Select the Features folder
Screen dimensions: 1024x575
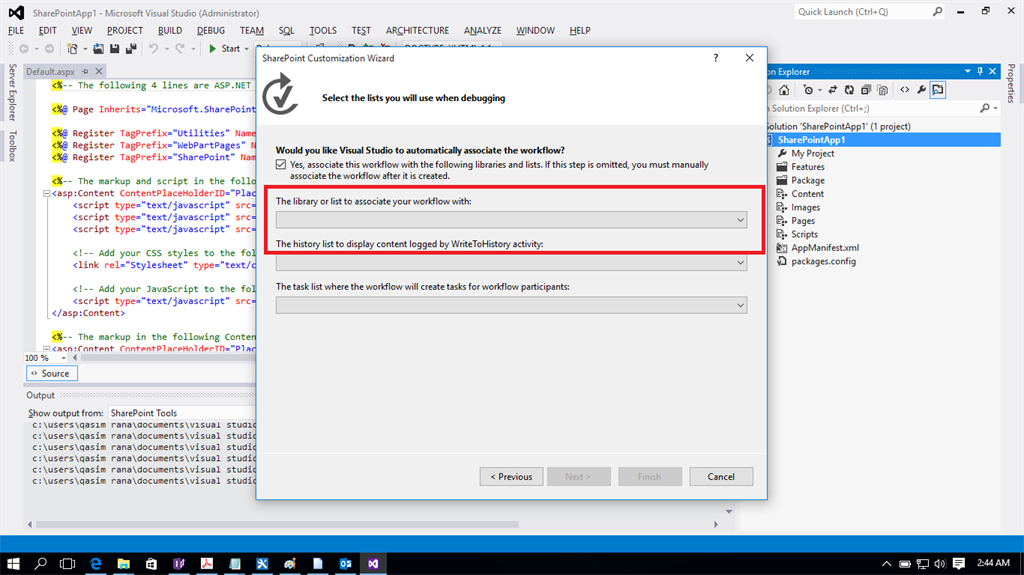coord(808,167)
